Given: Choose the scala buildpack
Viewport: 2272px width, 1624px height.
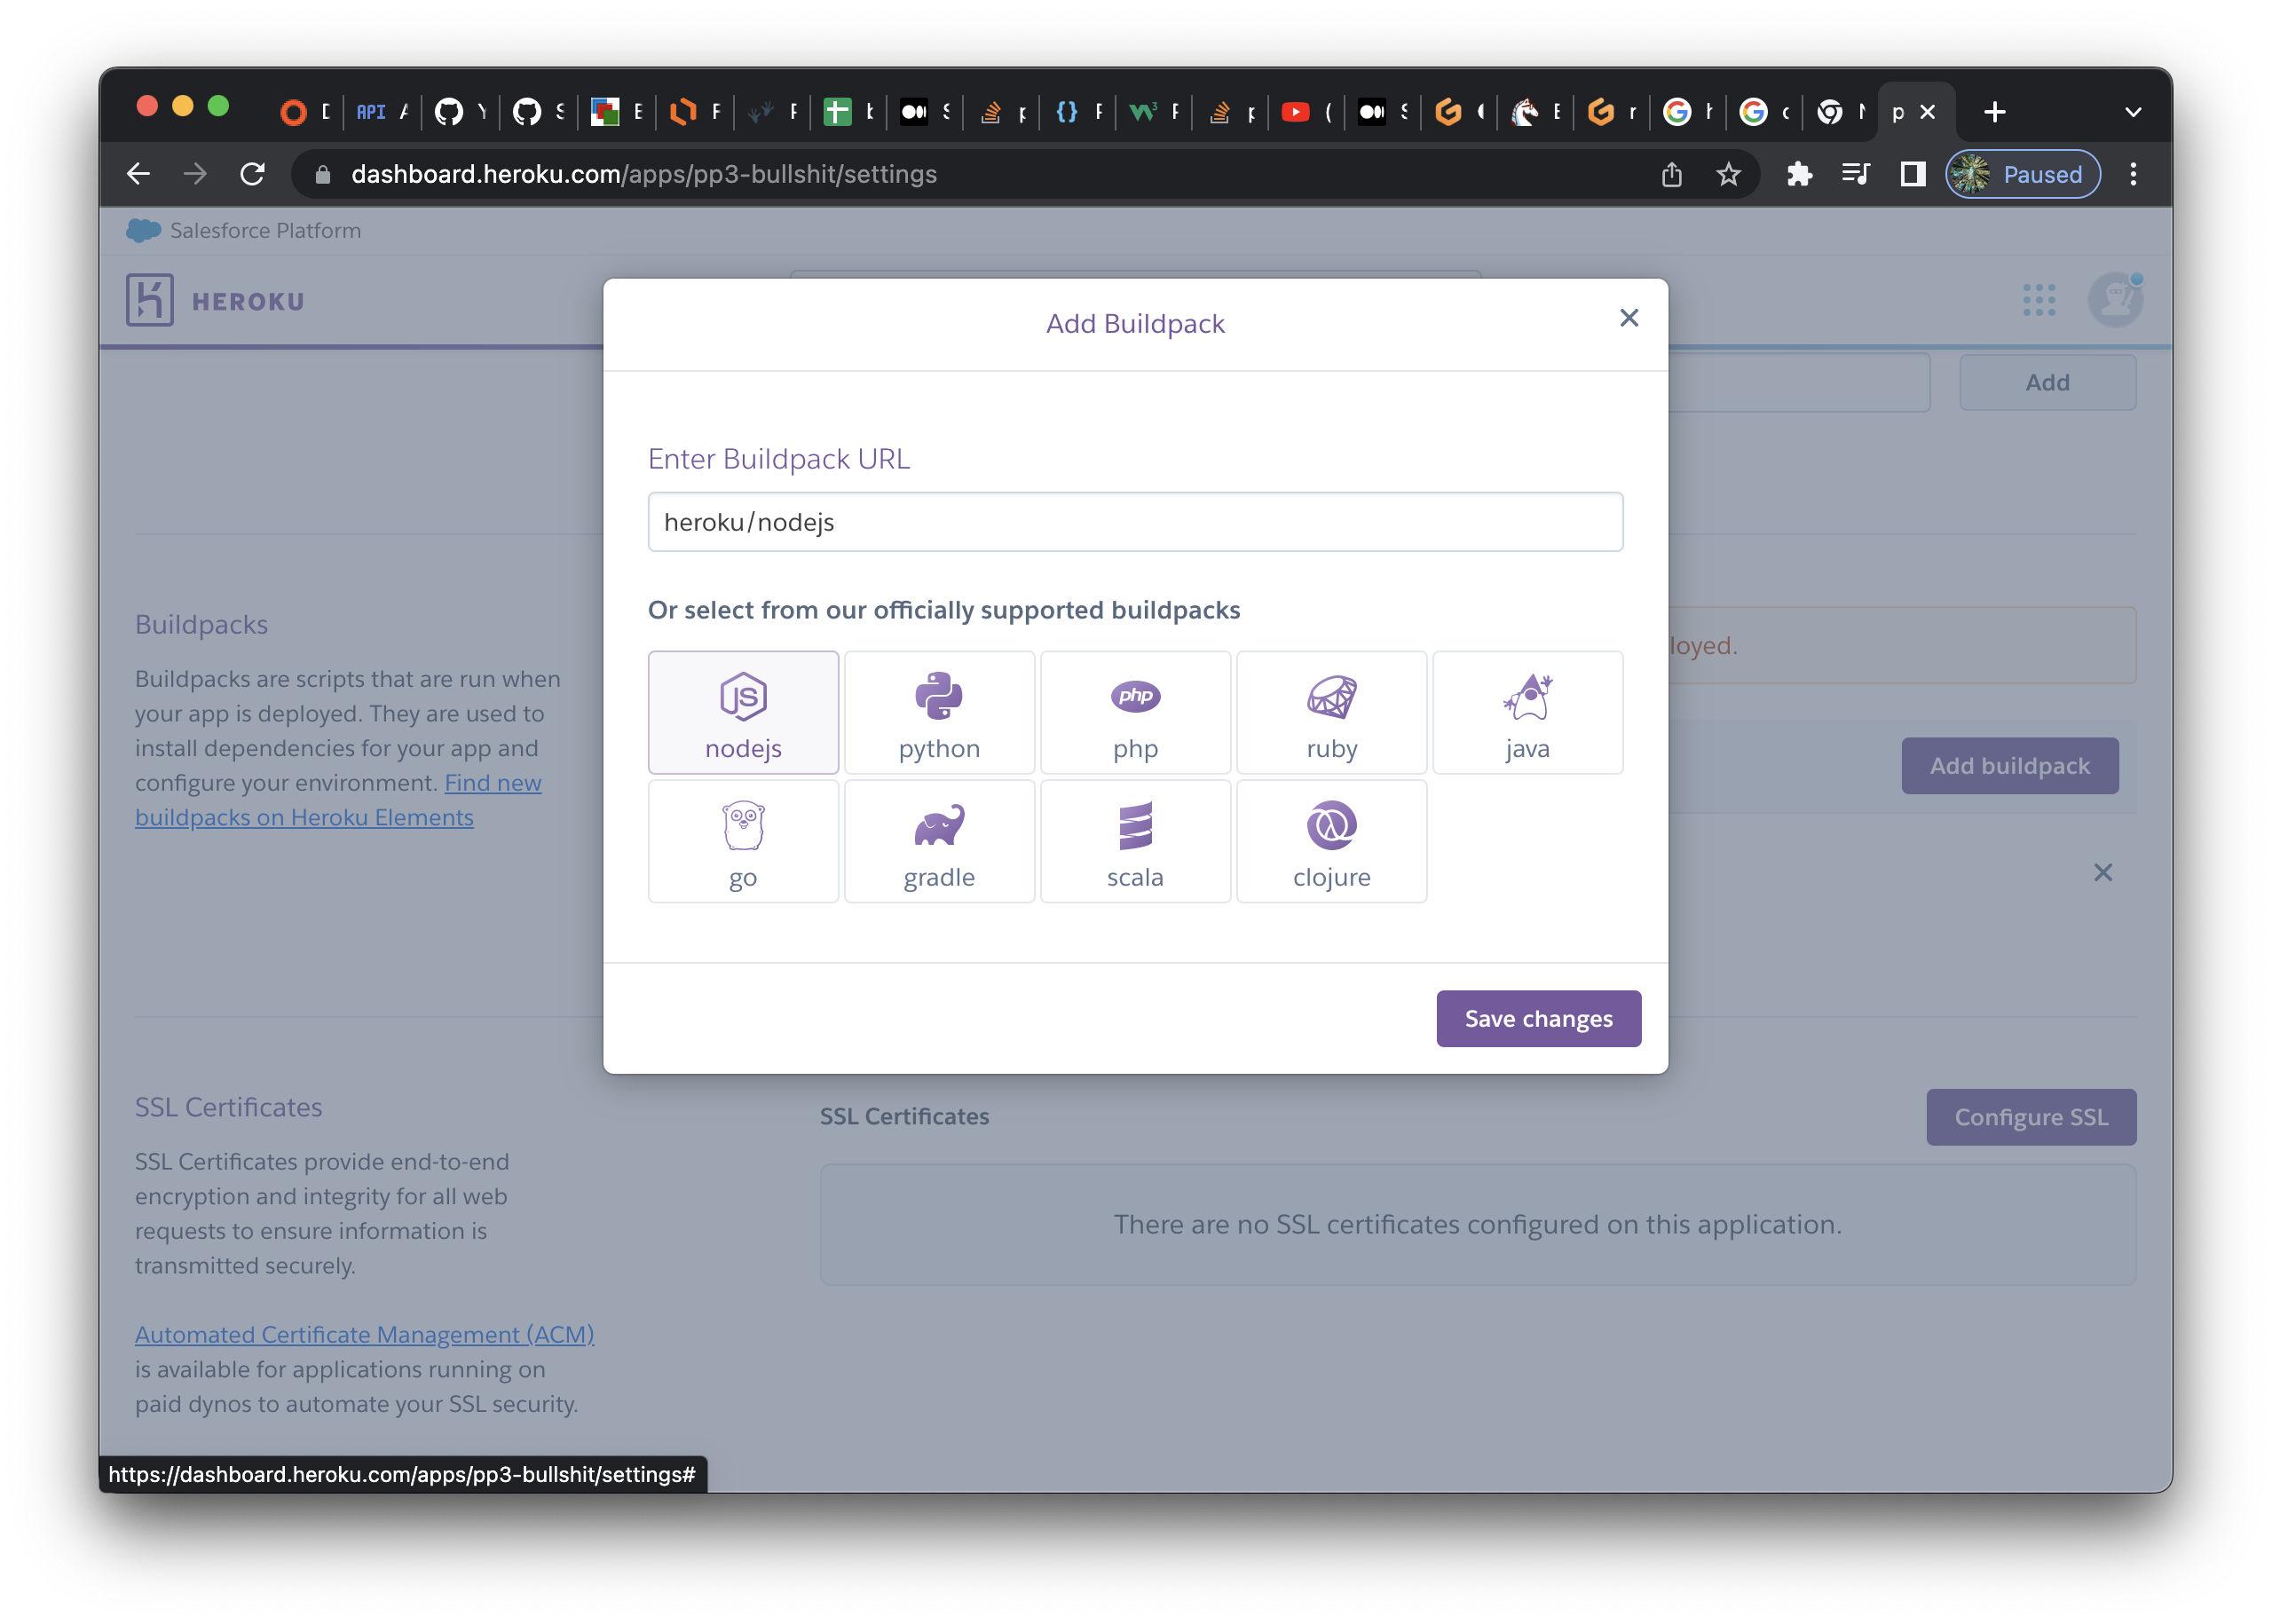Looking at the screenshot, I should pos(1135,841).
